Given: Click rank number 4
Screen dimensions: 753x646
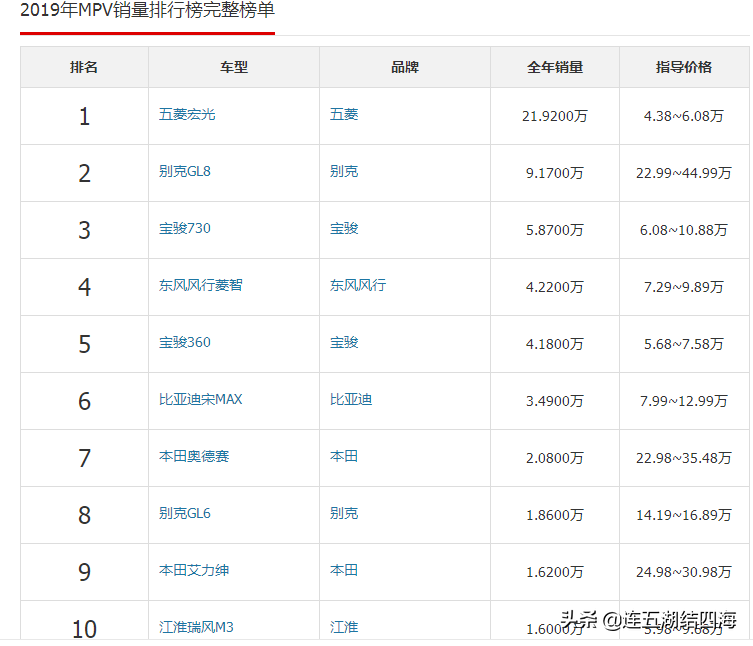Looking at the screenshot, I should click(x=85, y=288).
